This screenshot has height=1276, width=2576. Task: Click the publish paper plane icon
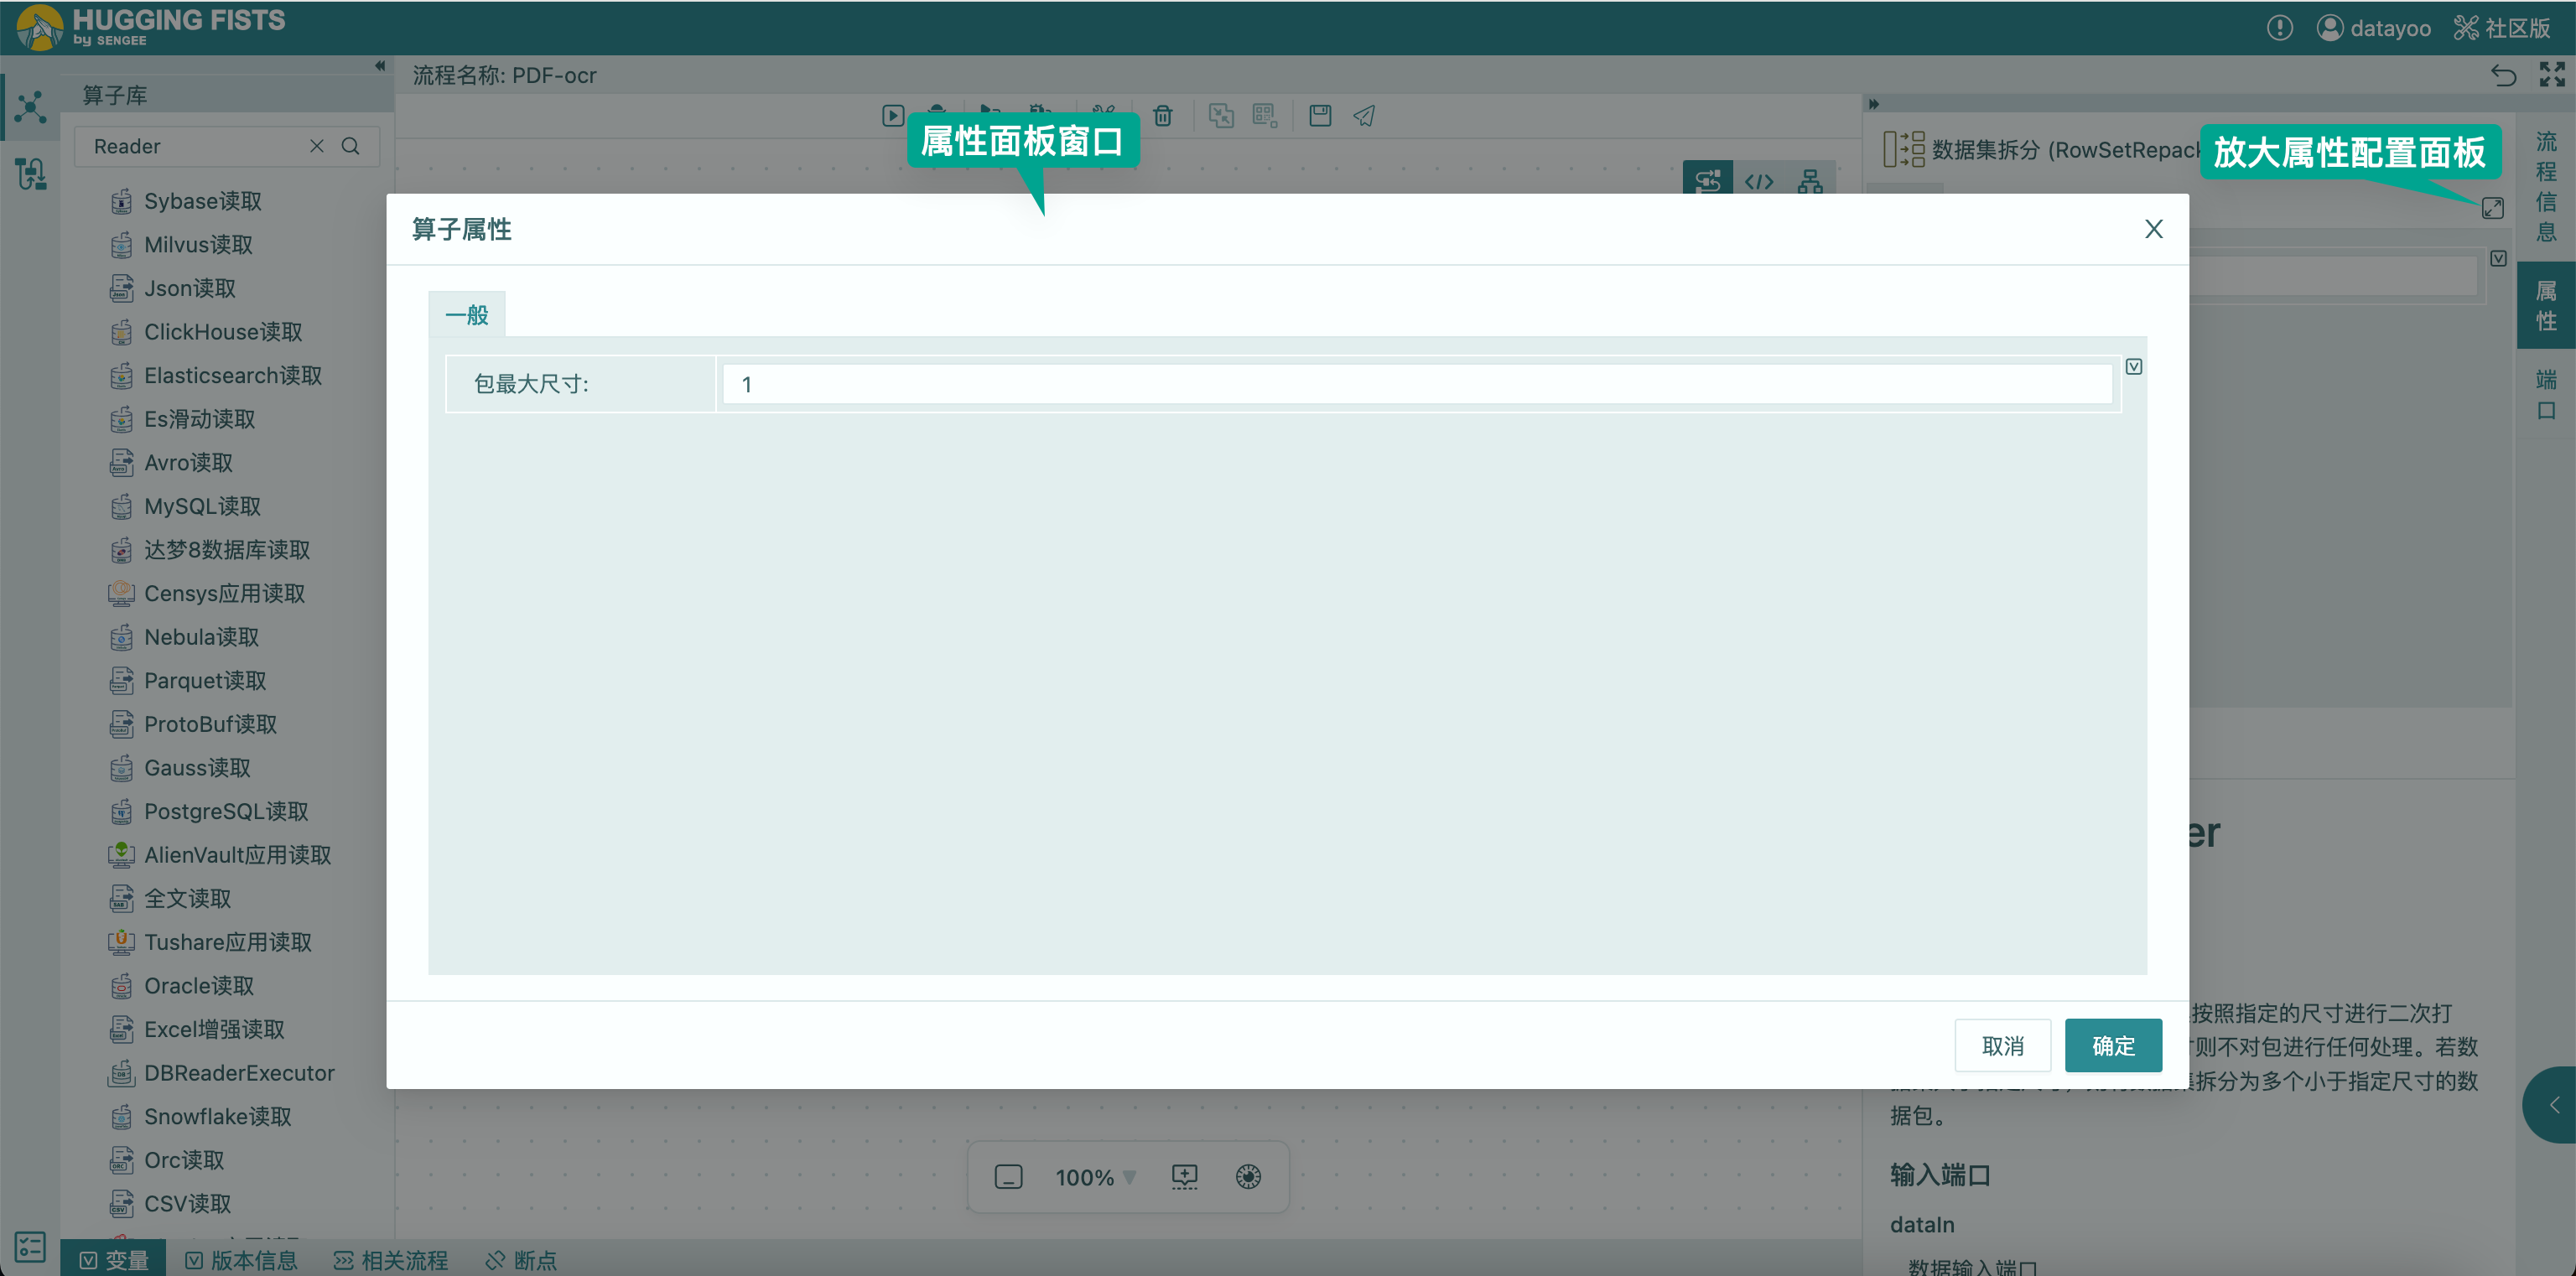(1364, 116)
